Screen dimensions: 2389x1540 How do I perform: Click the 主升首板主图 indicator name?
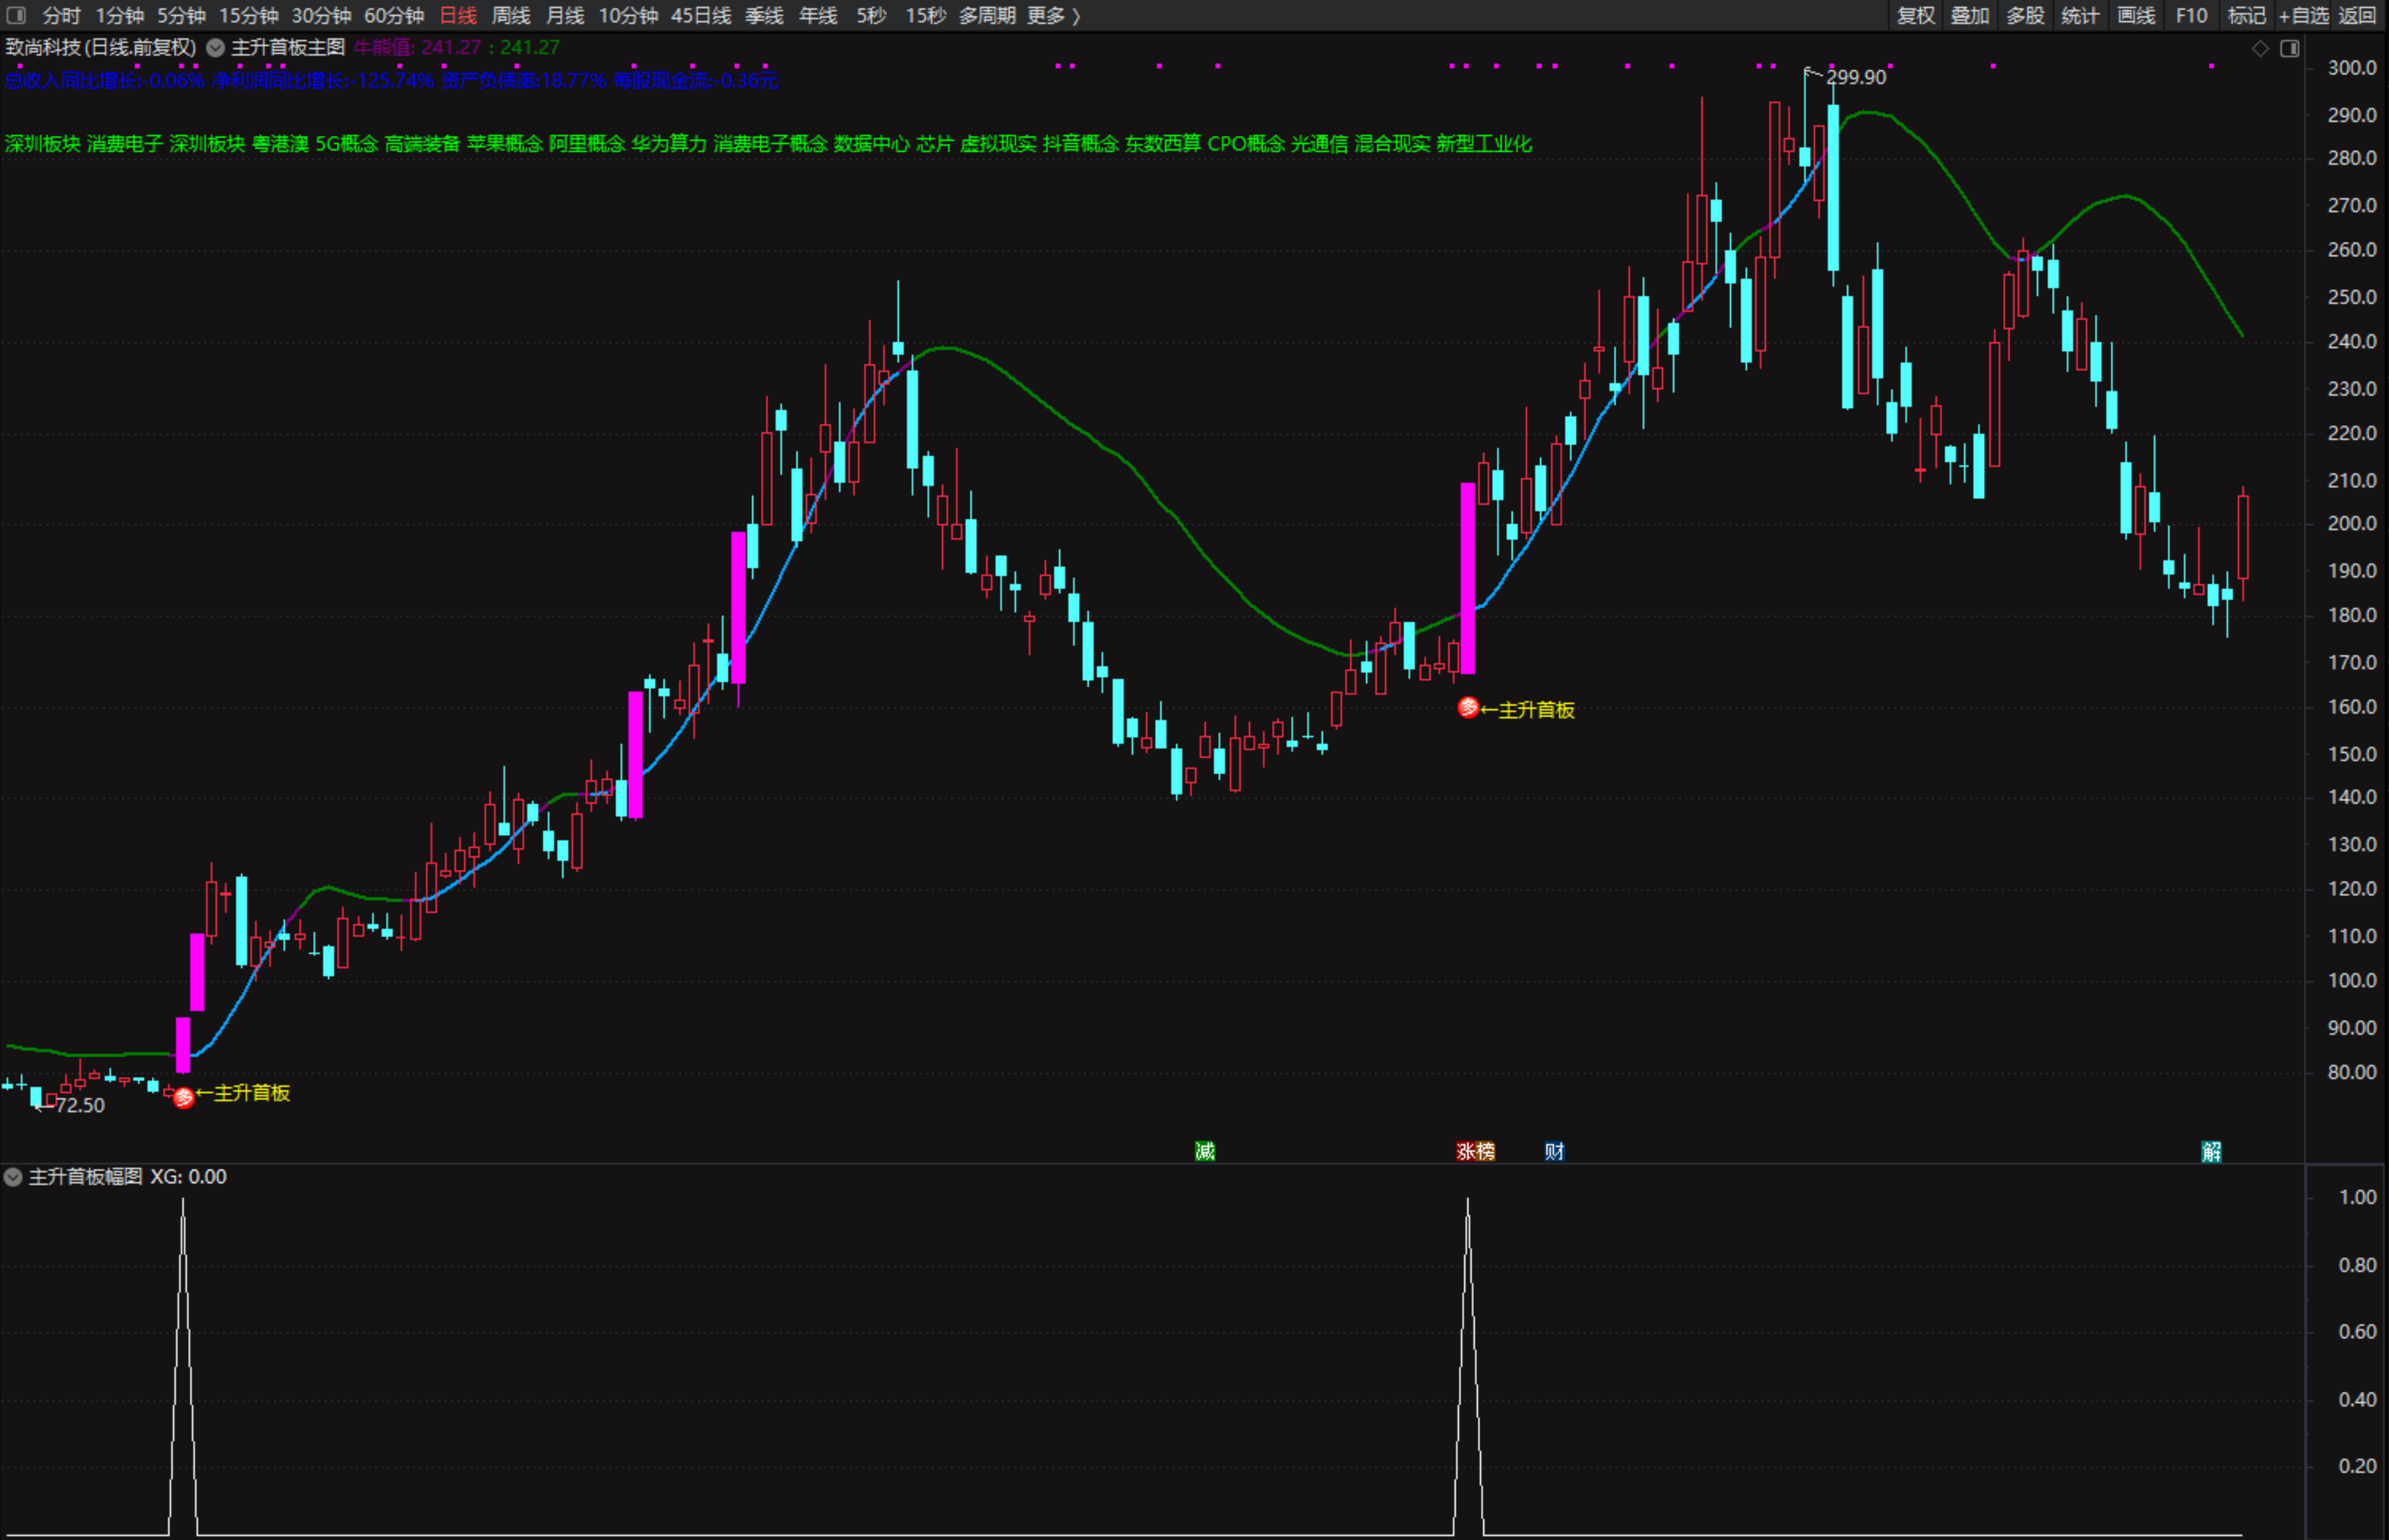tap(288, 47)
